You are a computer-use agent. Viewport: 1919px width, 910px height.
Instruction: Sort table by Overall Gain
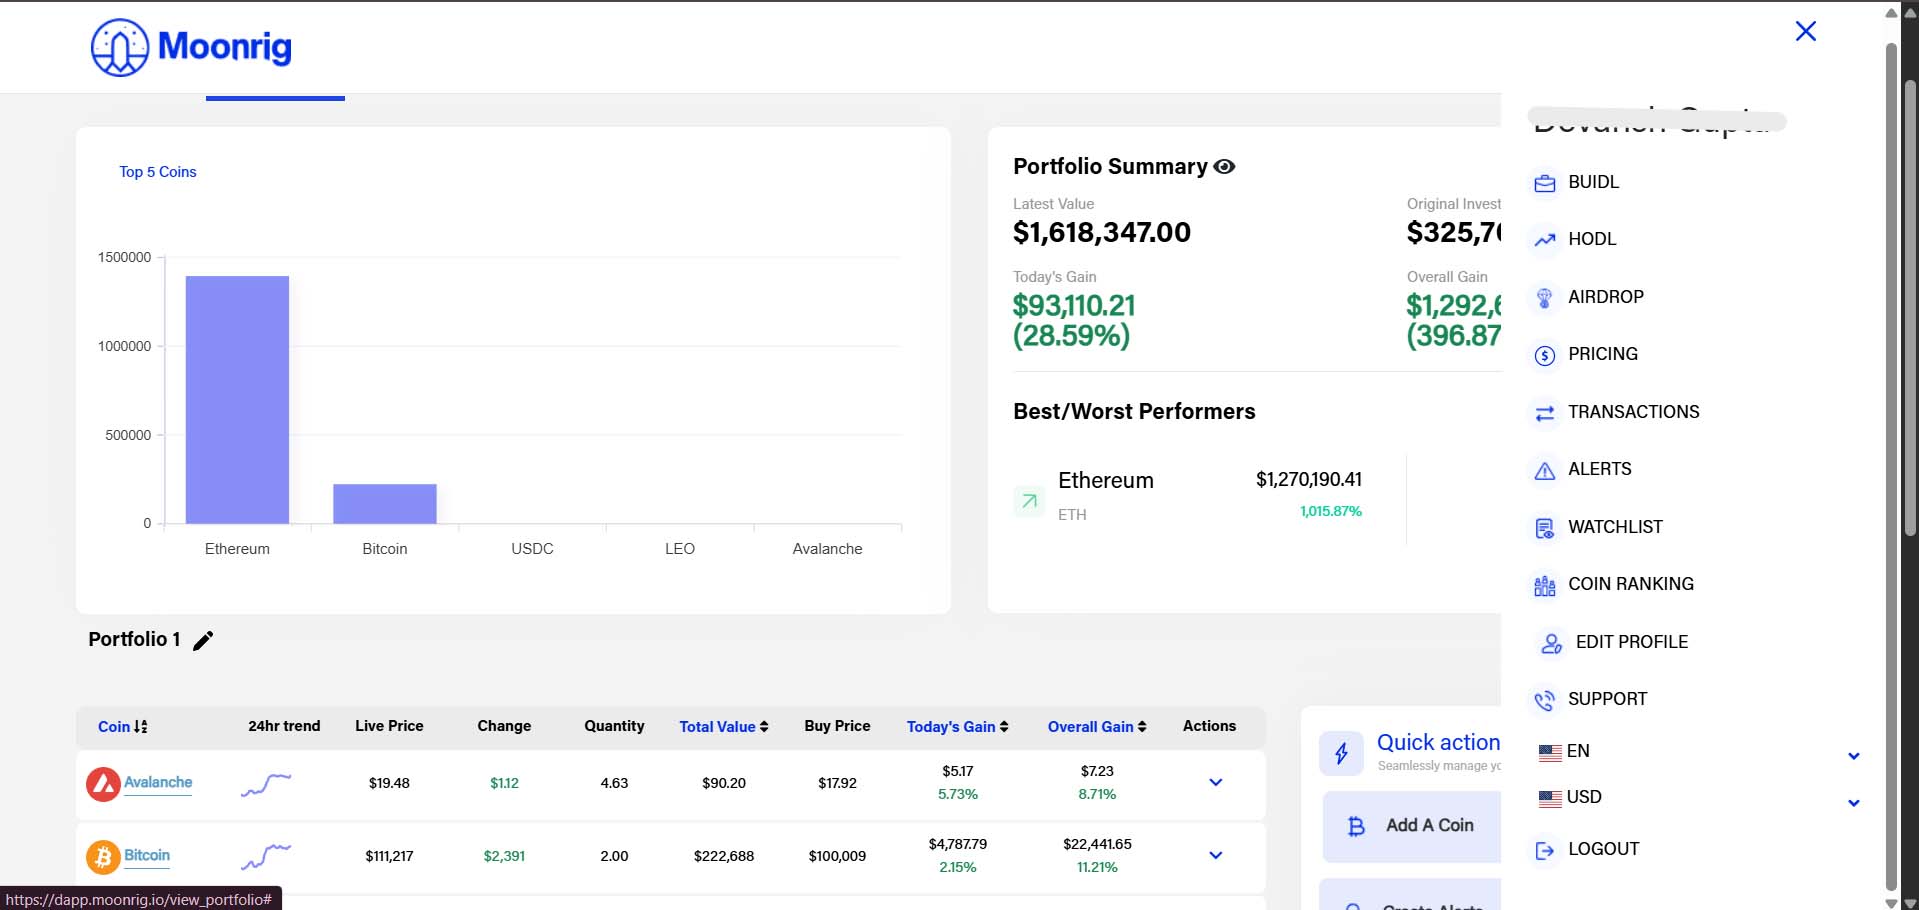click(x=1097, y=727)
